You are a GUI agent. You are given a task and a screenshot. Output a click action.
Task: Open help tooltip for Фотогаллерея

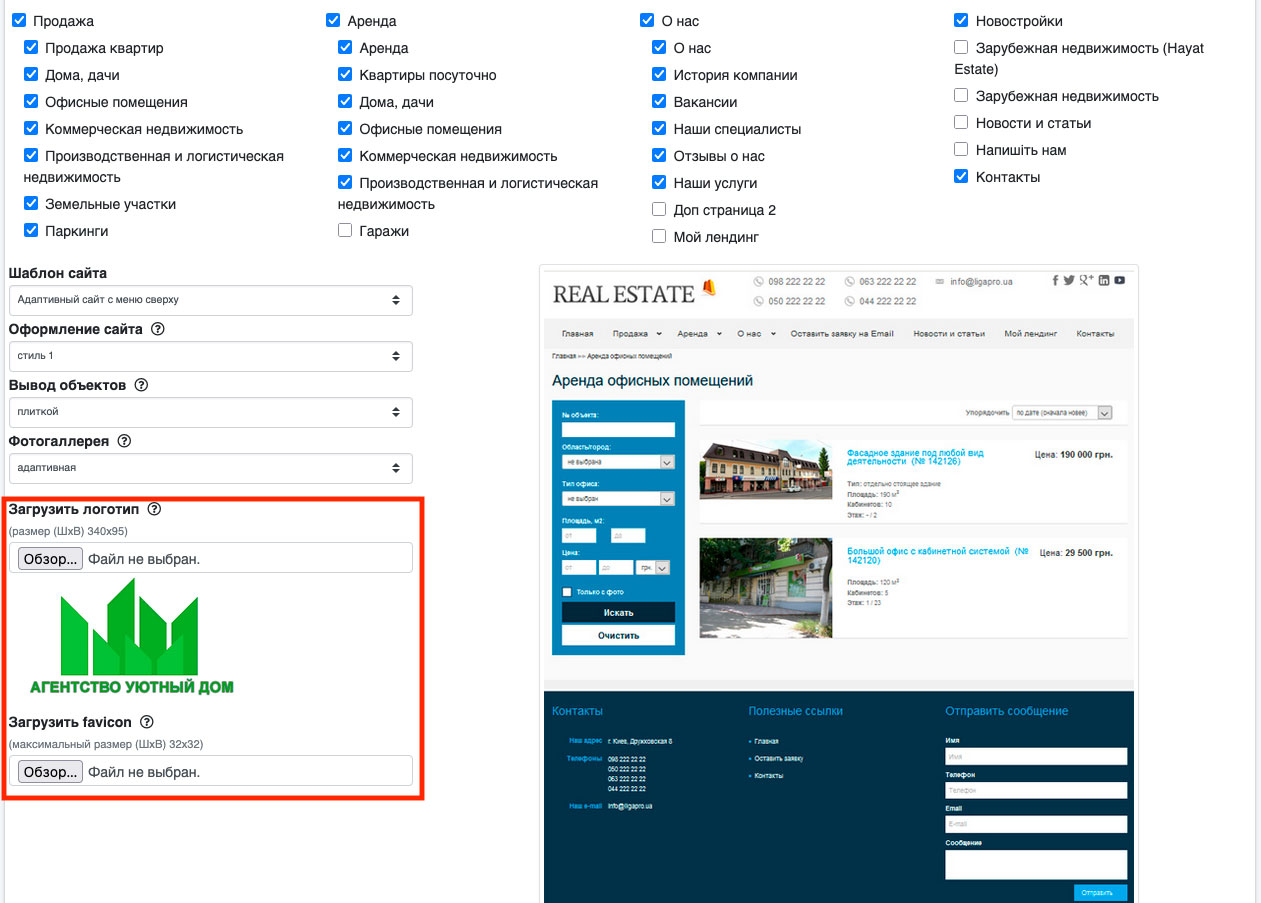click(125, 441)
